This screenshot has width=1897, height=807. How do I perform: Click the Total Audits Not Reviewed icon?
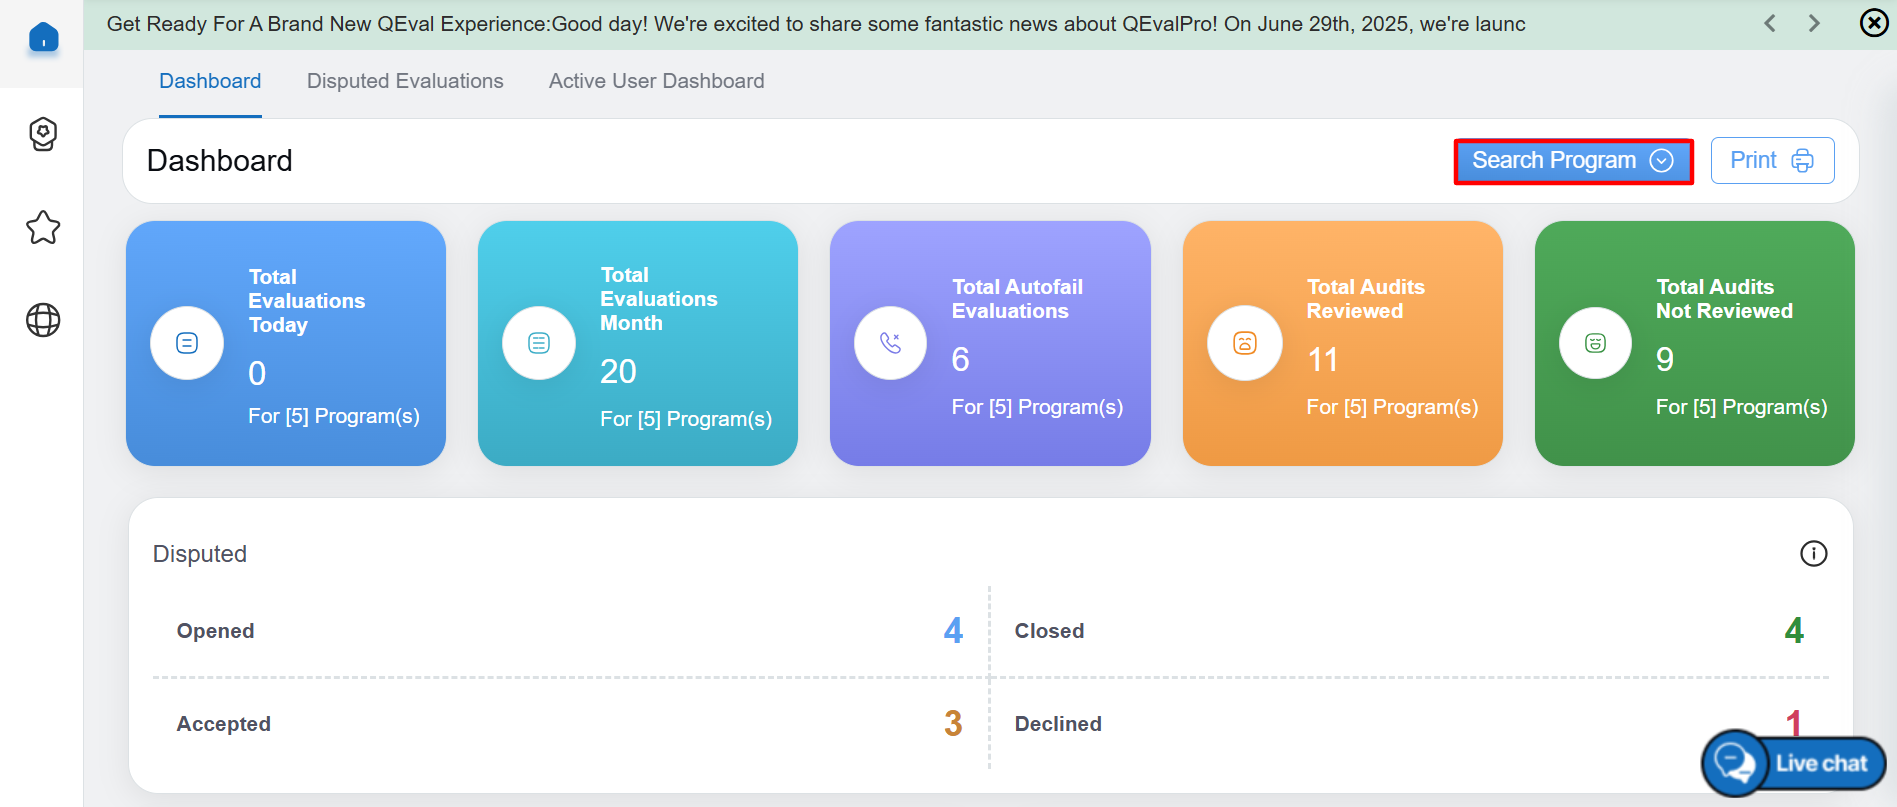click(x=1595, y=343)
